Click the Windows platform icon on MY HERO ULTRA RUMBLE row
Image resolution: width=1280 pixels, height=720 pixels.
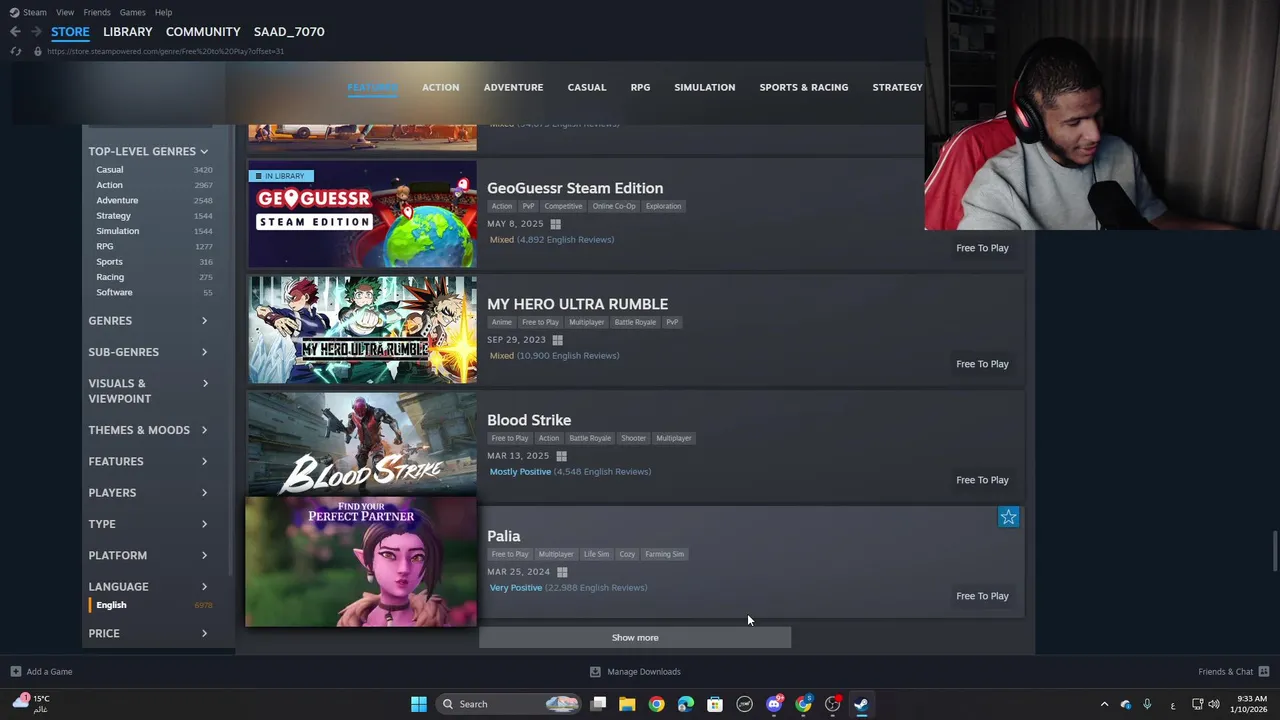click(557, 340)
